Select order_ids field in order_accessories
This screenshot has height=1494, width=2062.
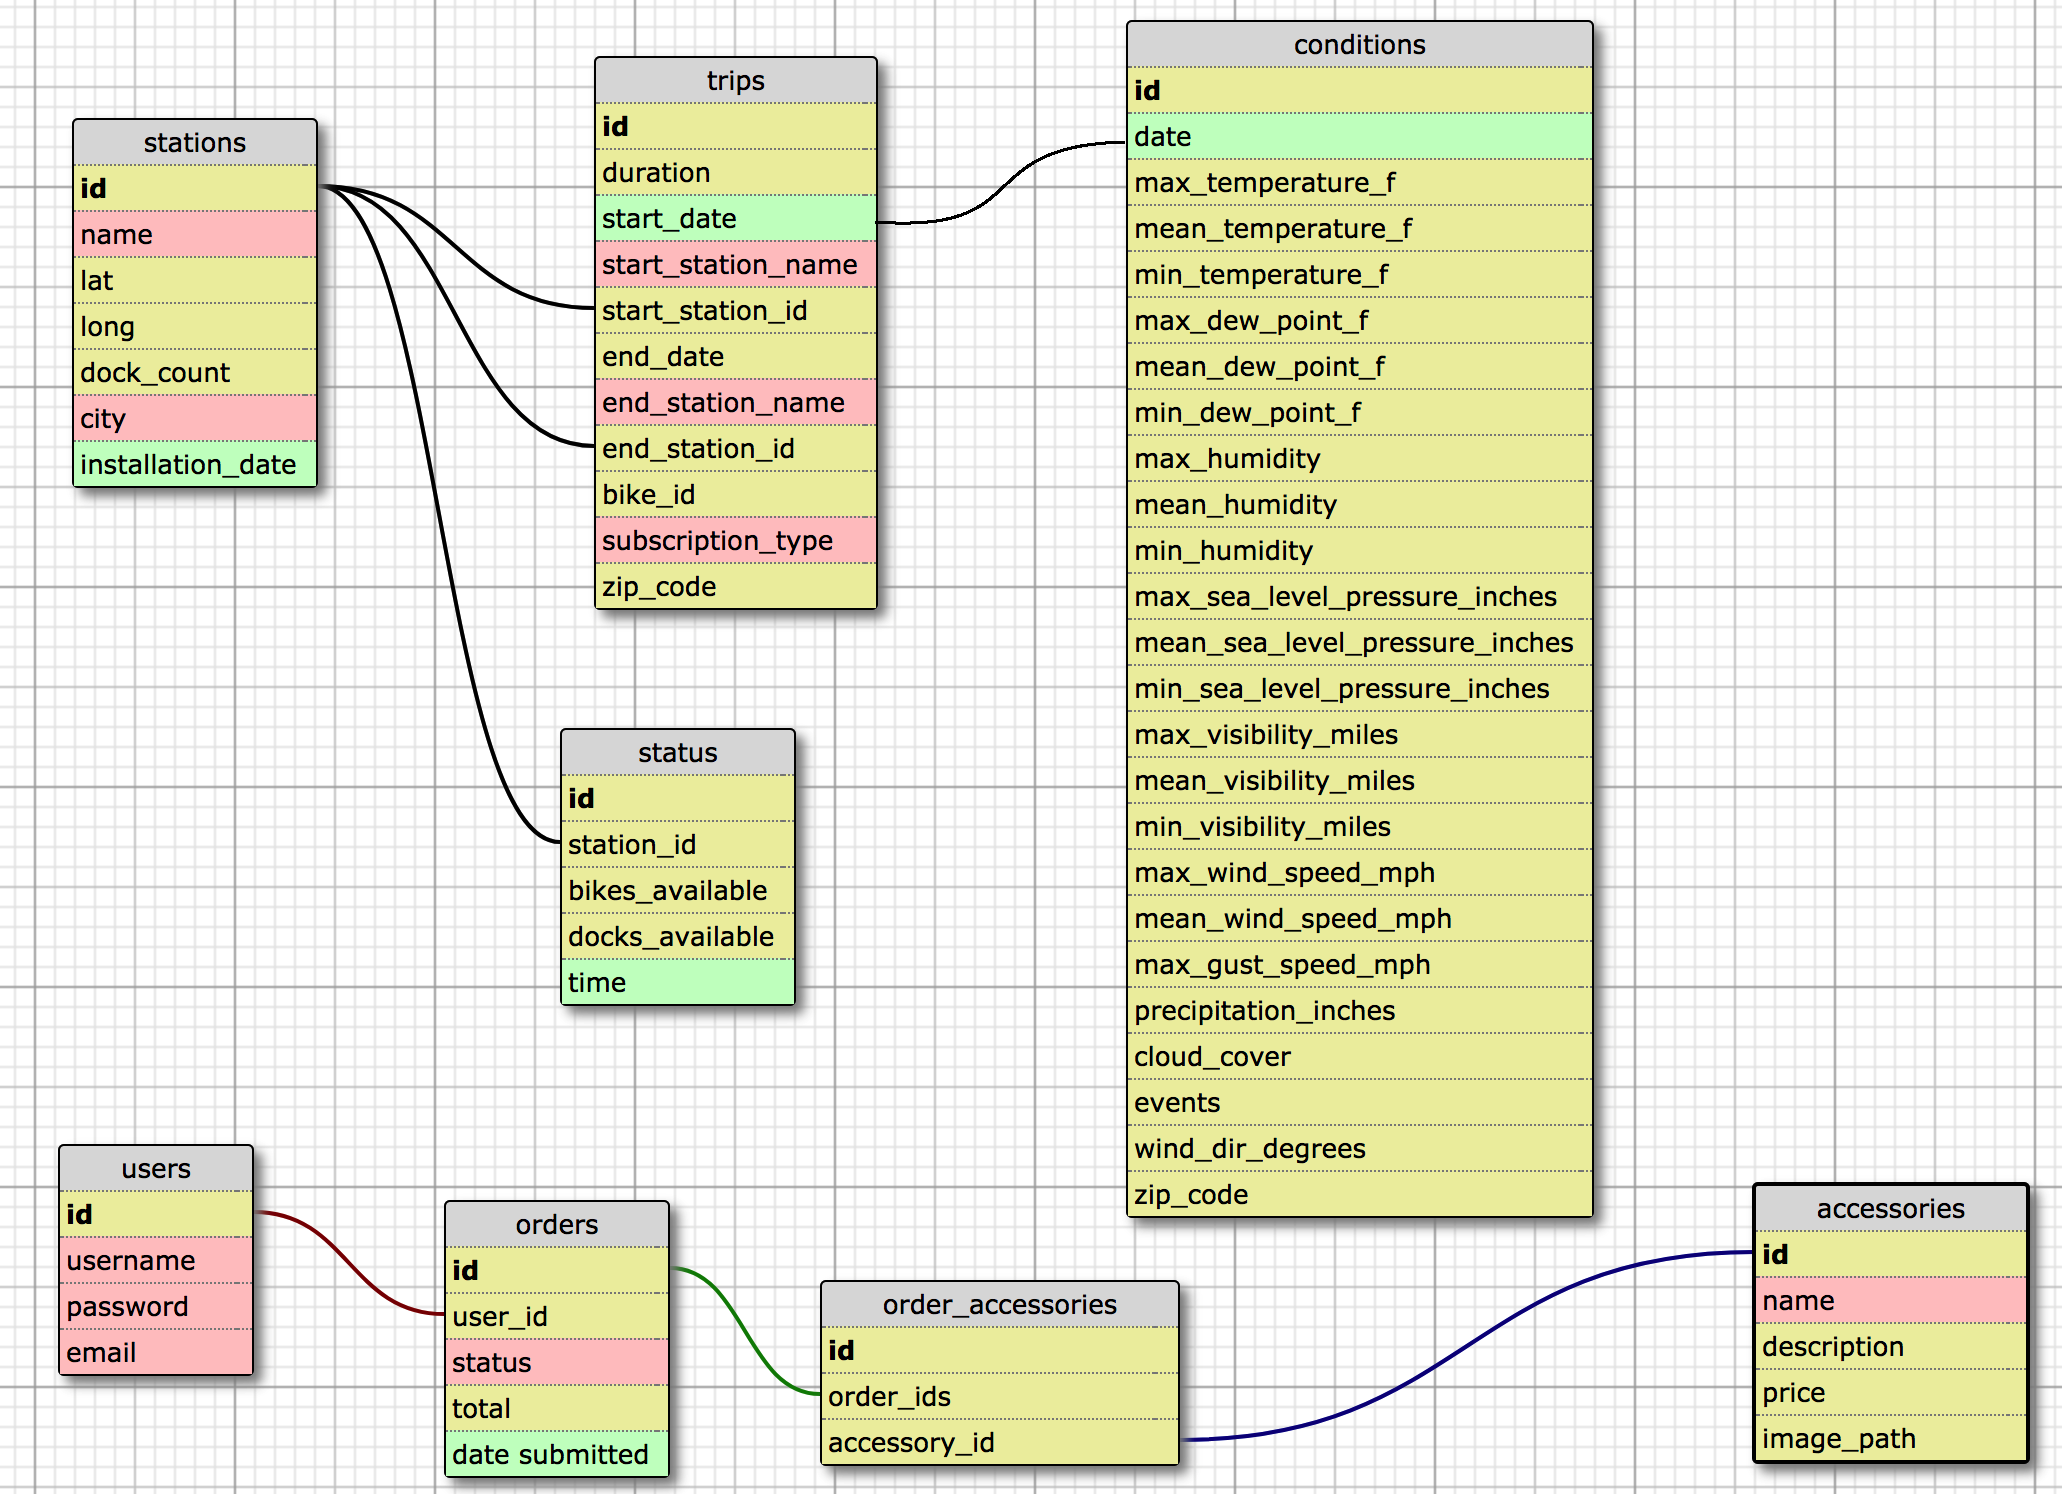(x=1000, y=1396)
